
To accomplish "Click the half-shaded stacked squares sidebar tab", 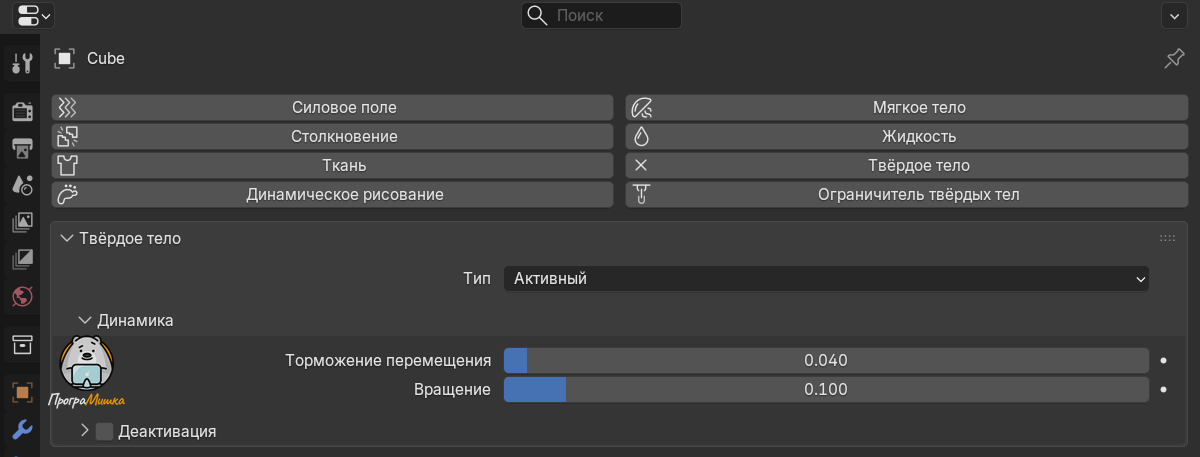I will click(22, 259).
